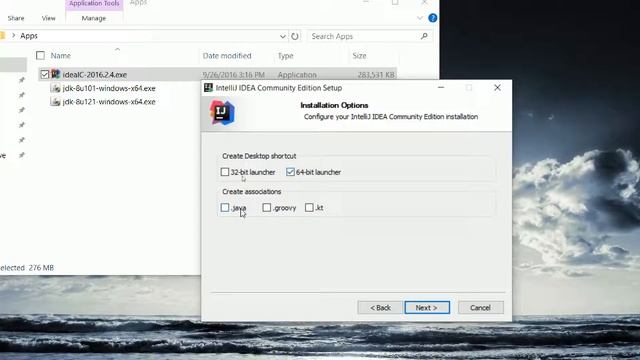Viewport: 640px width, 360px height.
Task: Minimize the IntelliJ setup window
Action: click(x=441, y=87)
